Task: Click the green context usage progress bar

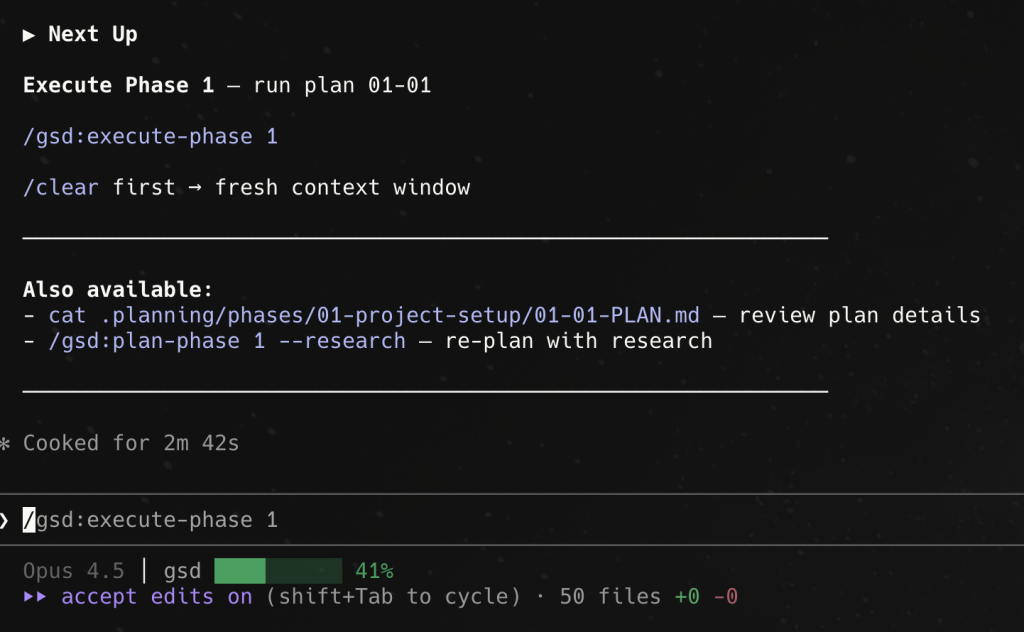Action: [278, 571]
